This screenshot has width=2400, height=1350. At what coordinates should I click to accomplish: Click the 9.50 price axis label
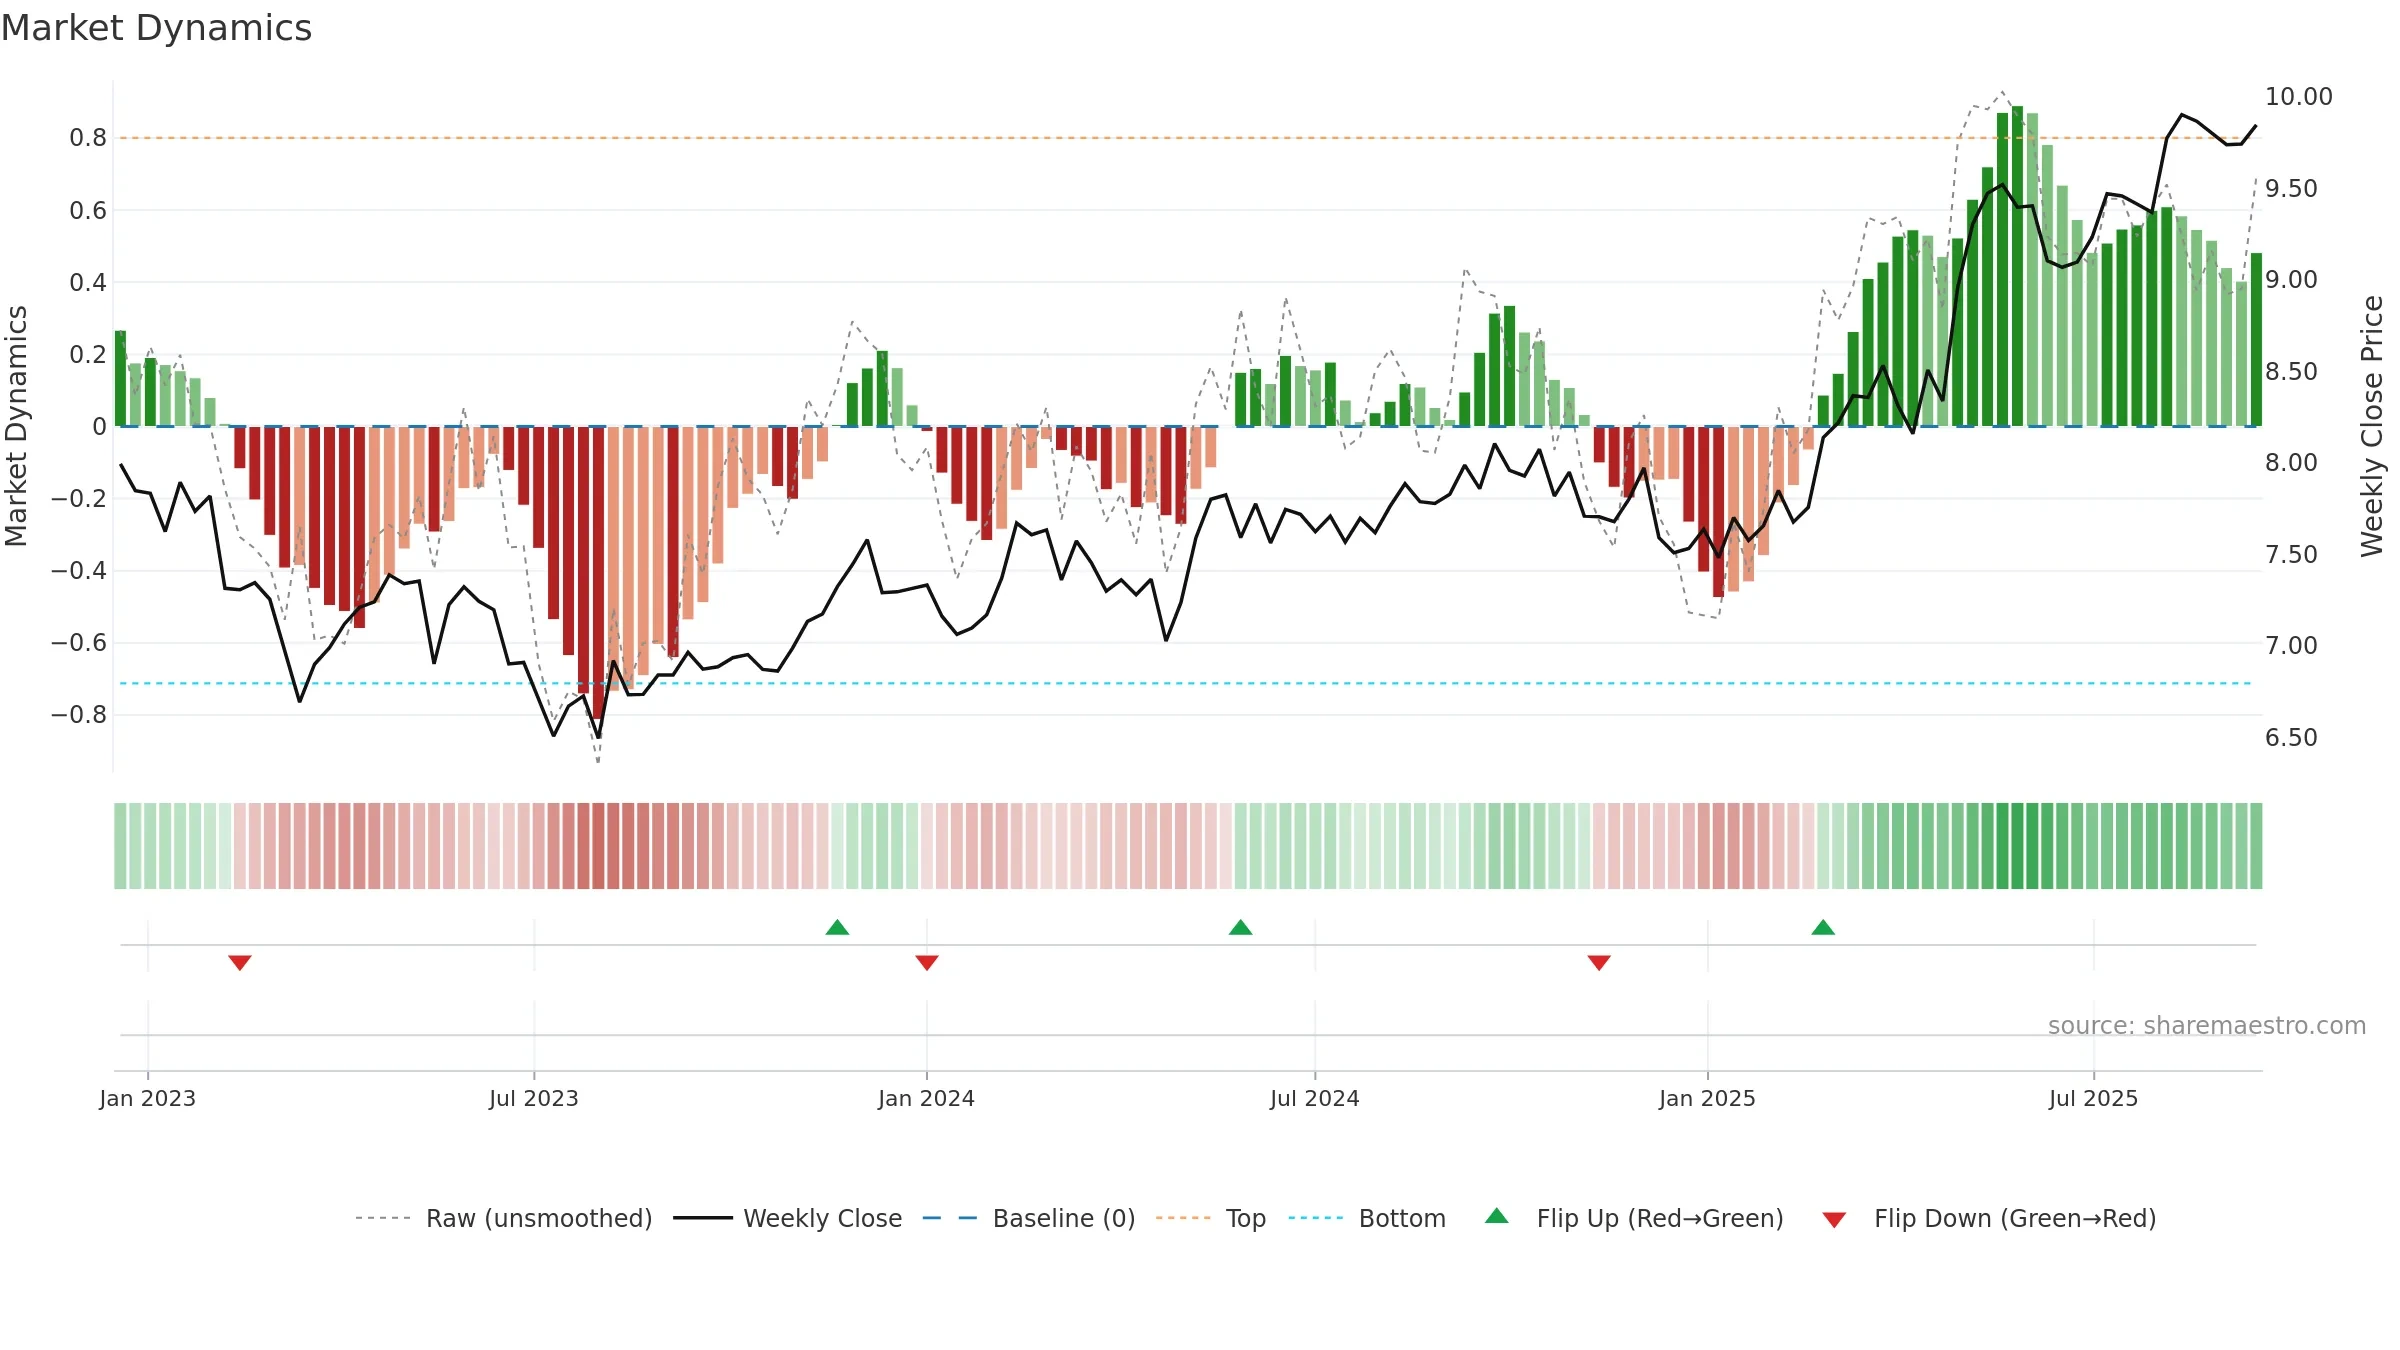pos(2291,189)
